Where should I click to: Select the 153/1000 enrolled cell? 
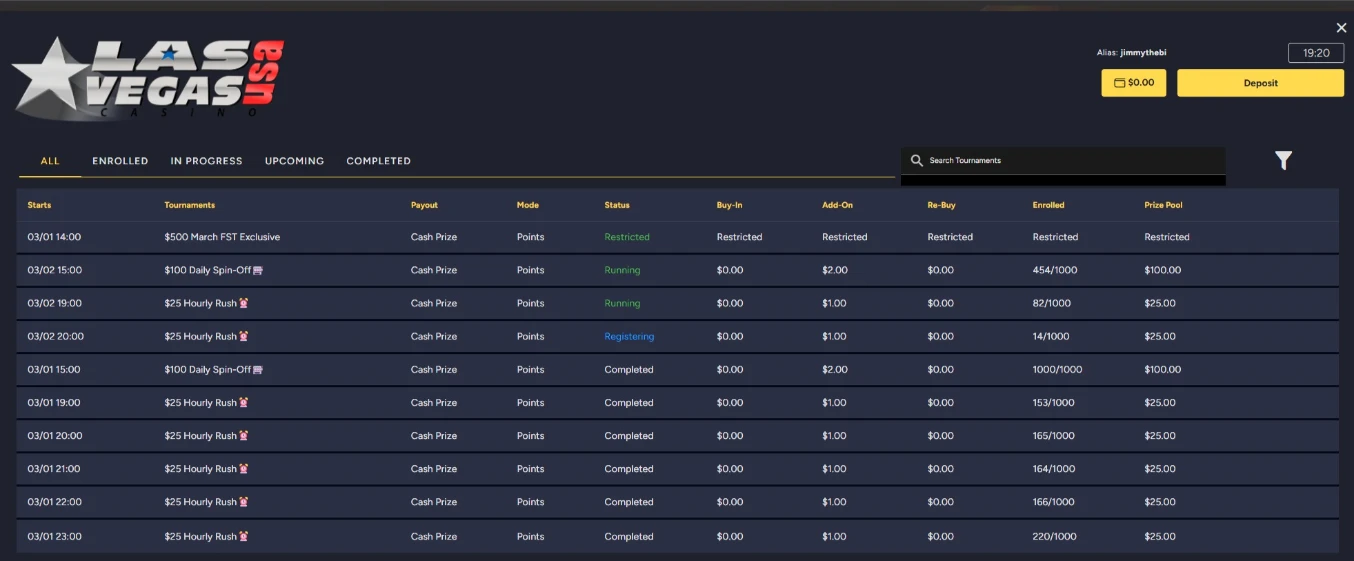1054,402
